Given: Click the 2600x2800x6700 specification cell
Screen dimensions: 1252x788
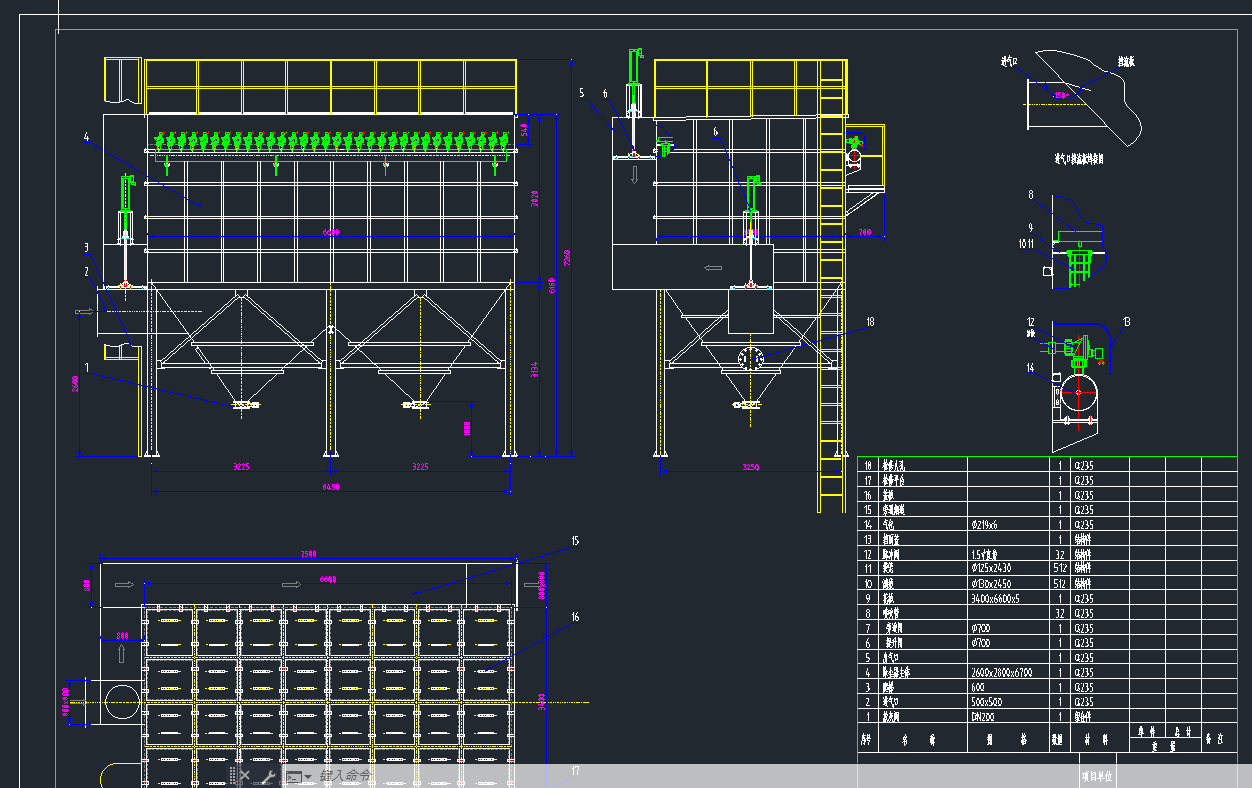Looking at the screenshot, I should click(x=1008, y=672).
